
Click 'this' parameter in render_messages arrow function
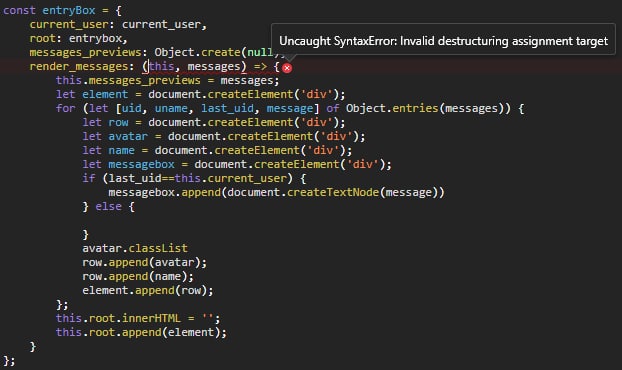(x=161, y=66)
